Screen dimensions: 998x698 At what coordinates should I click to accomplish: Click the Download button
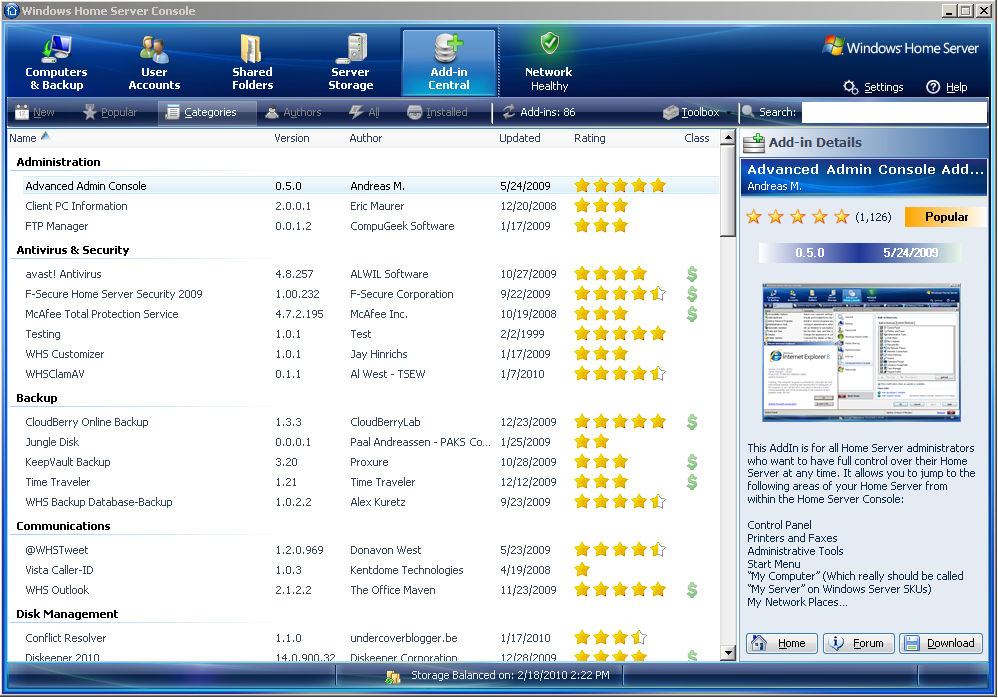tap(940, 643)
